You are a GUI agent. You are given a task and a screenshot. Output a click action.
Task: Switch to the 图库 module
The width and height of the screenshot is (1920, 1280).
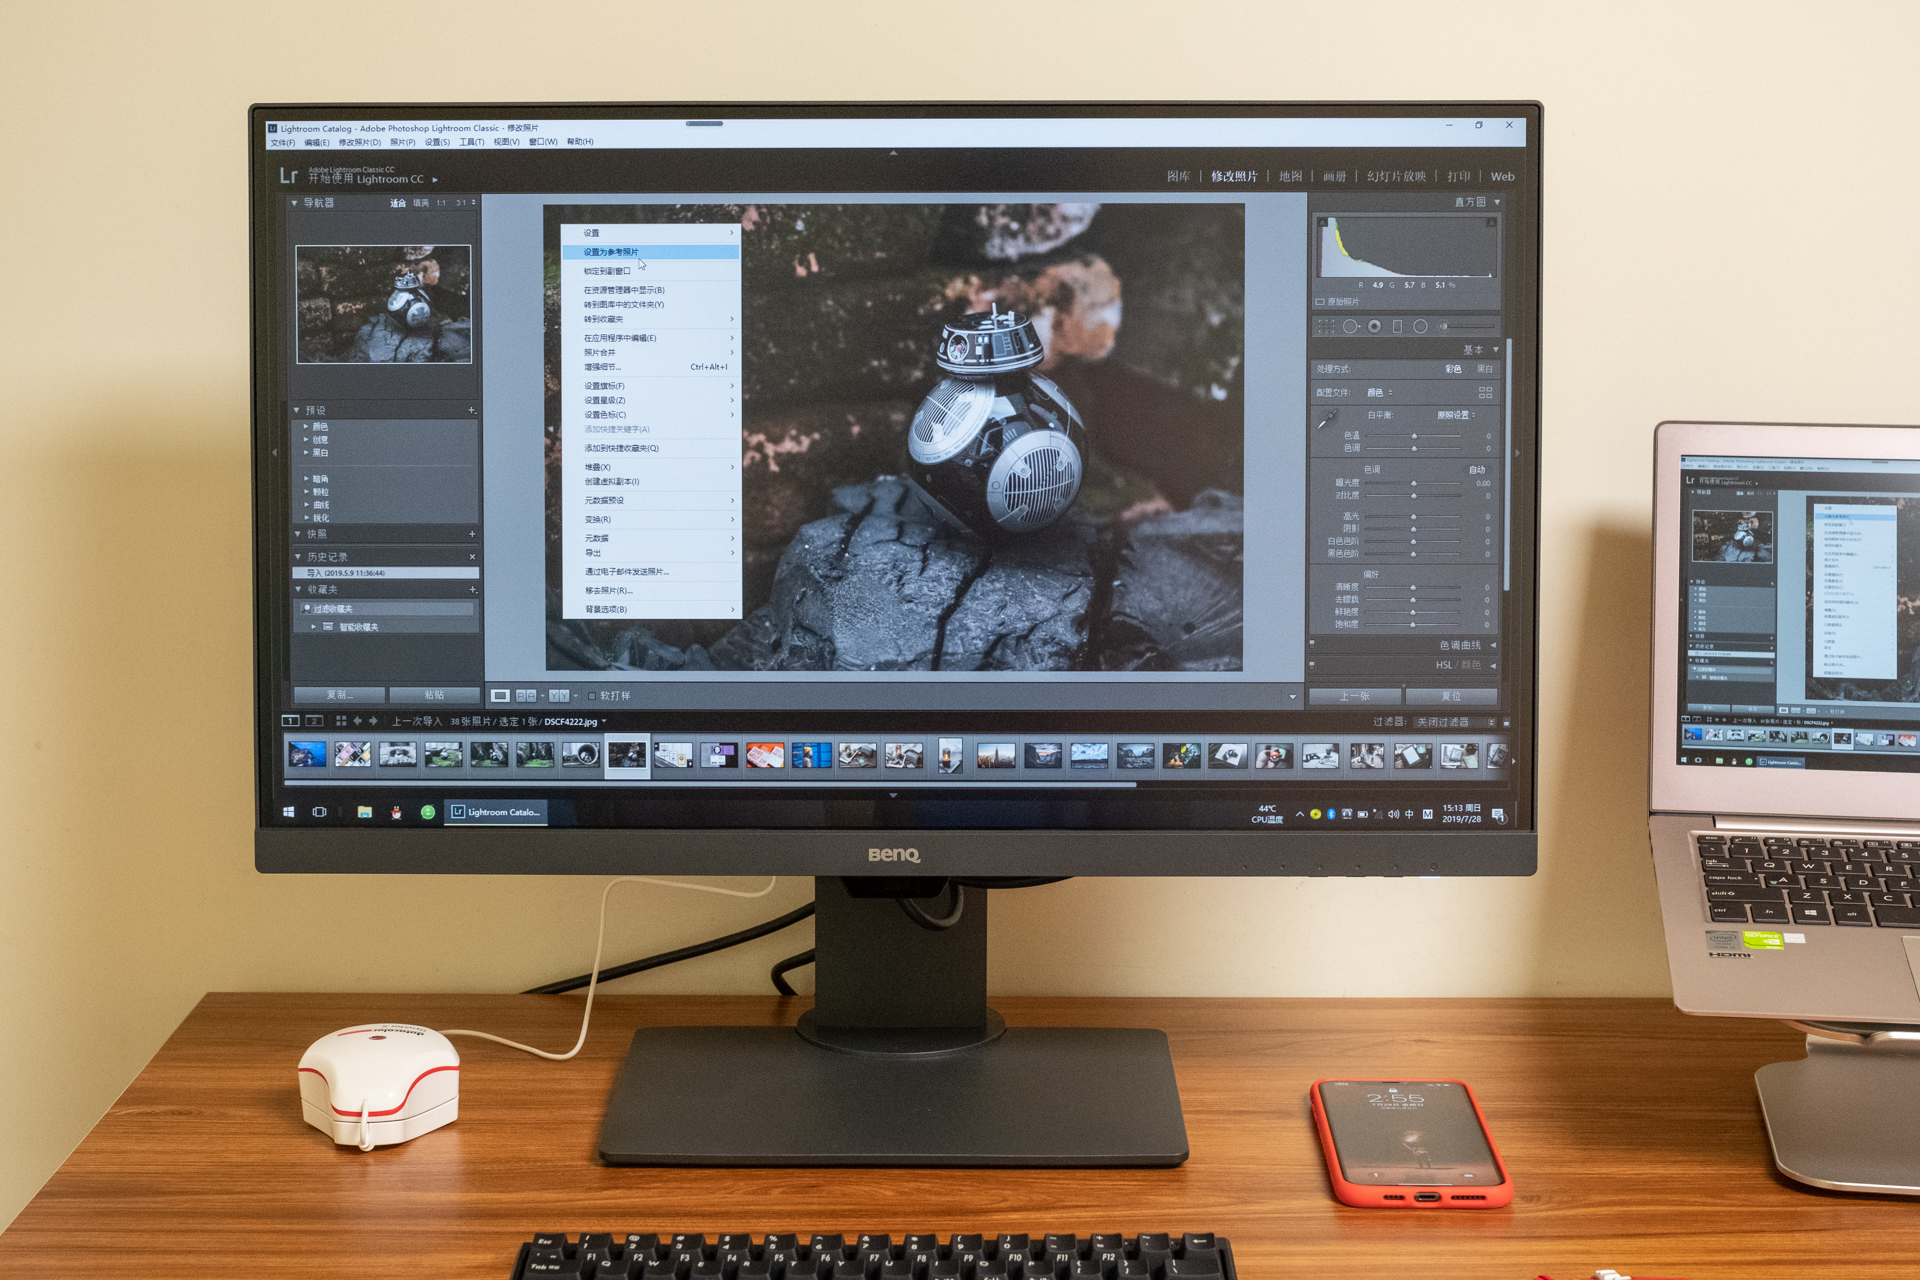pos(1178,177)
